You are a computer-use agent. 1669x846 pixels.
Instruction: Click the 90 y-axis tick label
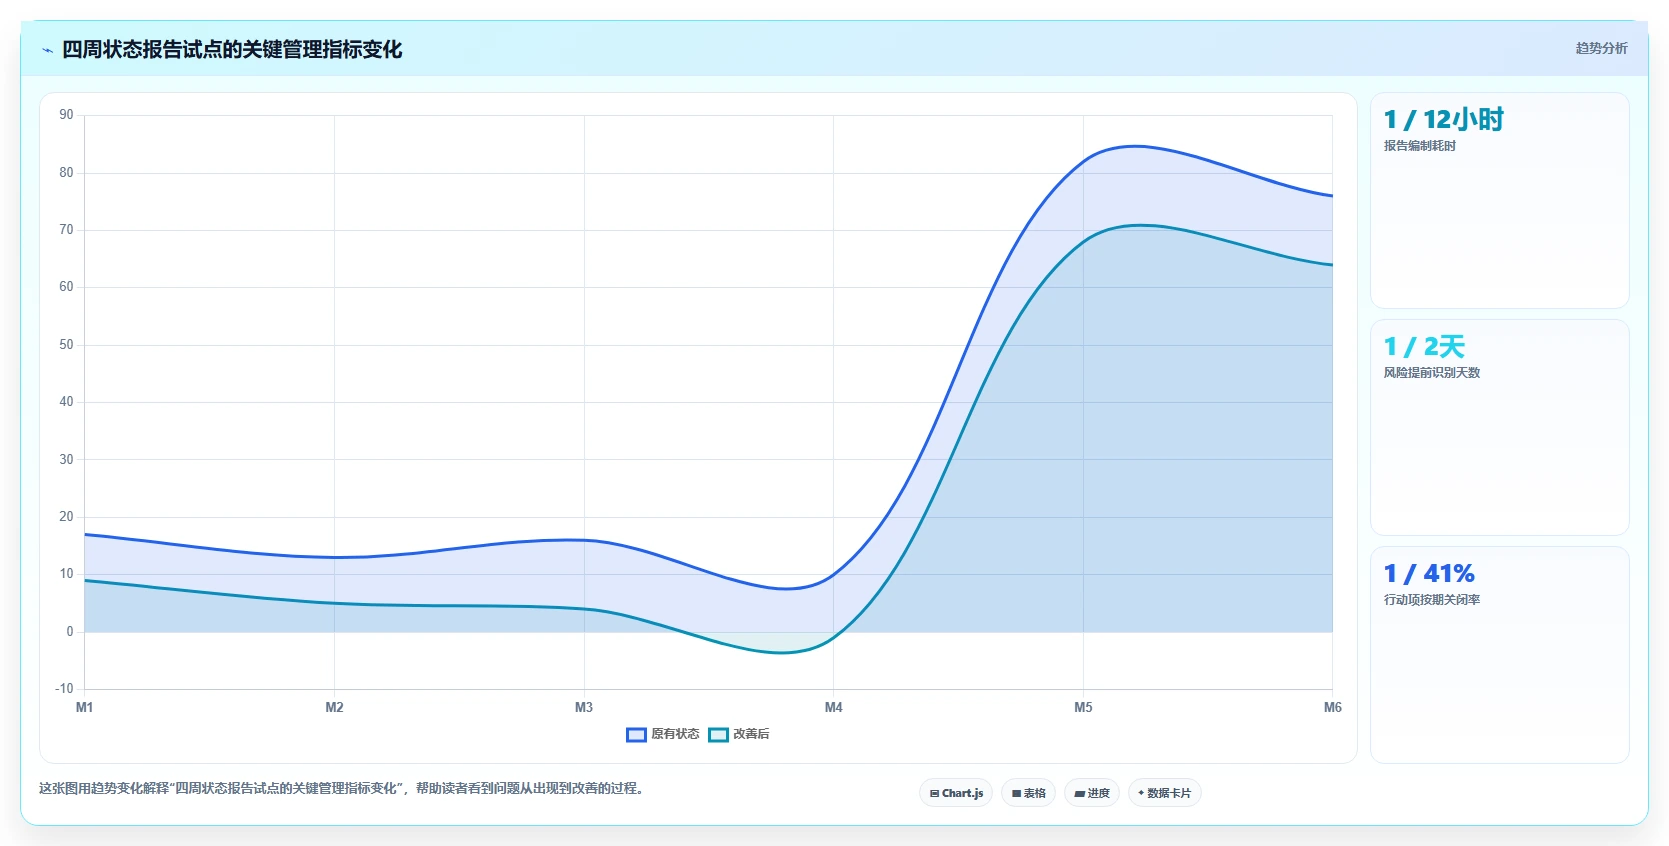click(x=66, y=115)
